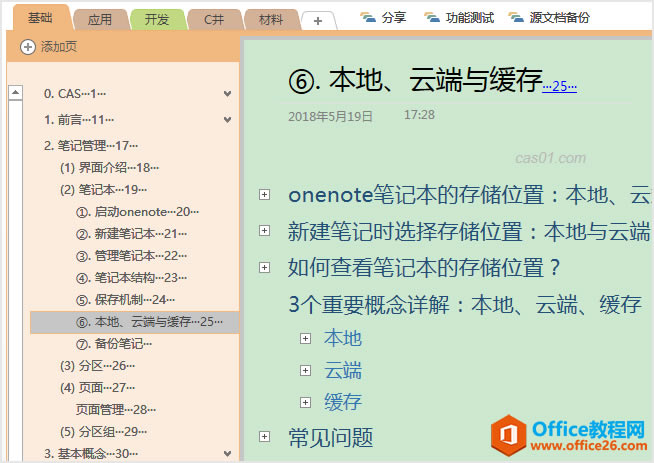
Task: Open page 1. 前言···11···
Action: tap(79, 120)
